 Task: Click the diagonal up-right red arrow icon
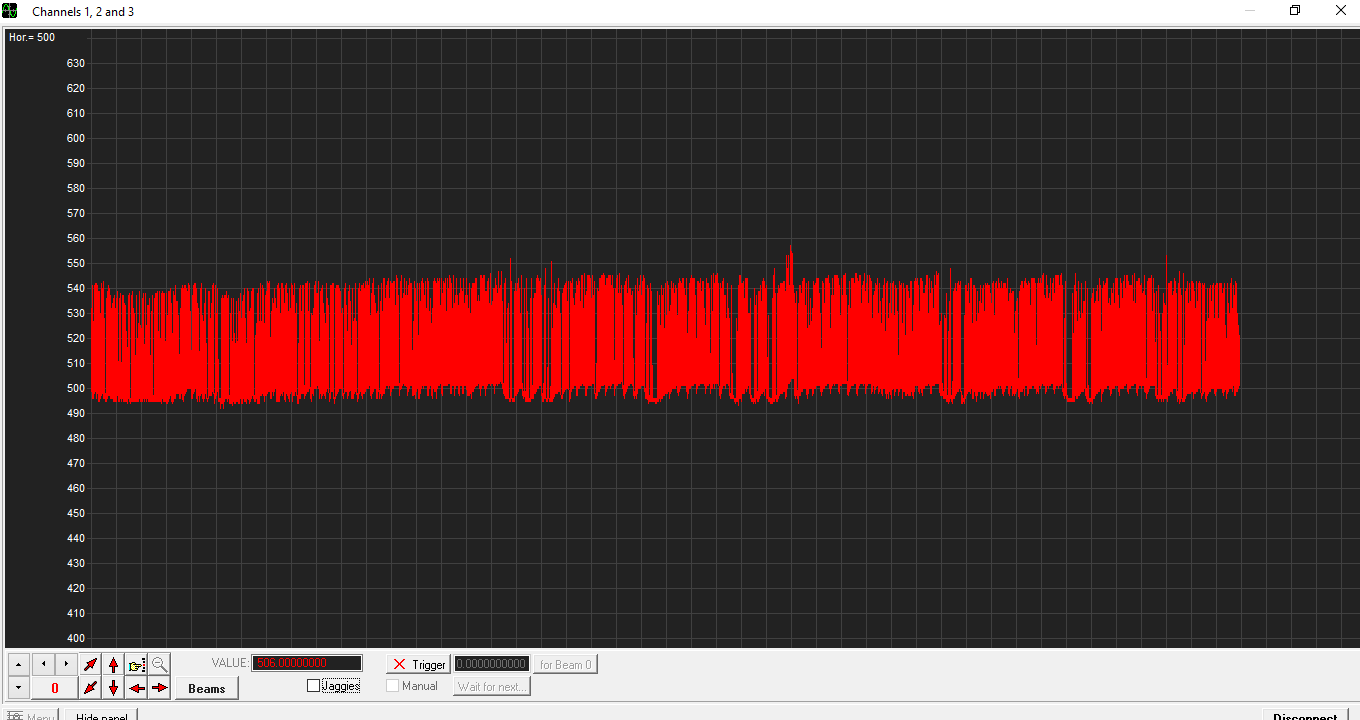coord(91,665)
